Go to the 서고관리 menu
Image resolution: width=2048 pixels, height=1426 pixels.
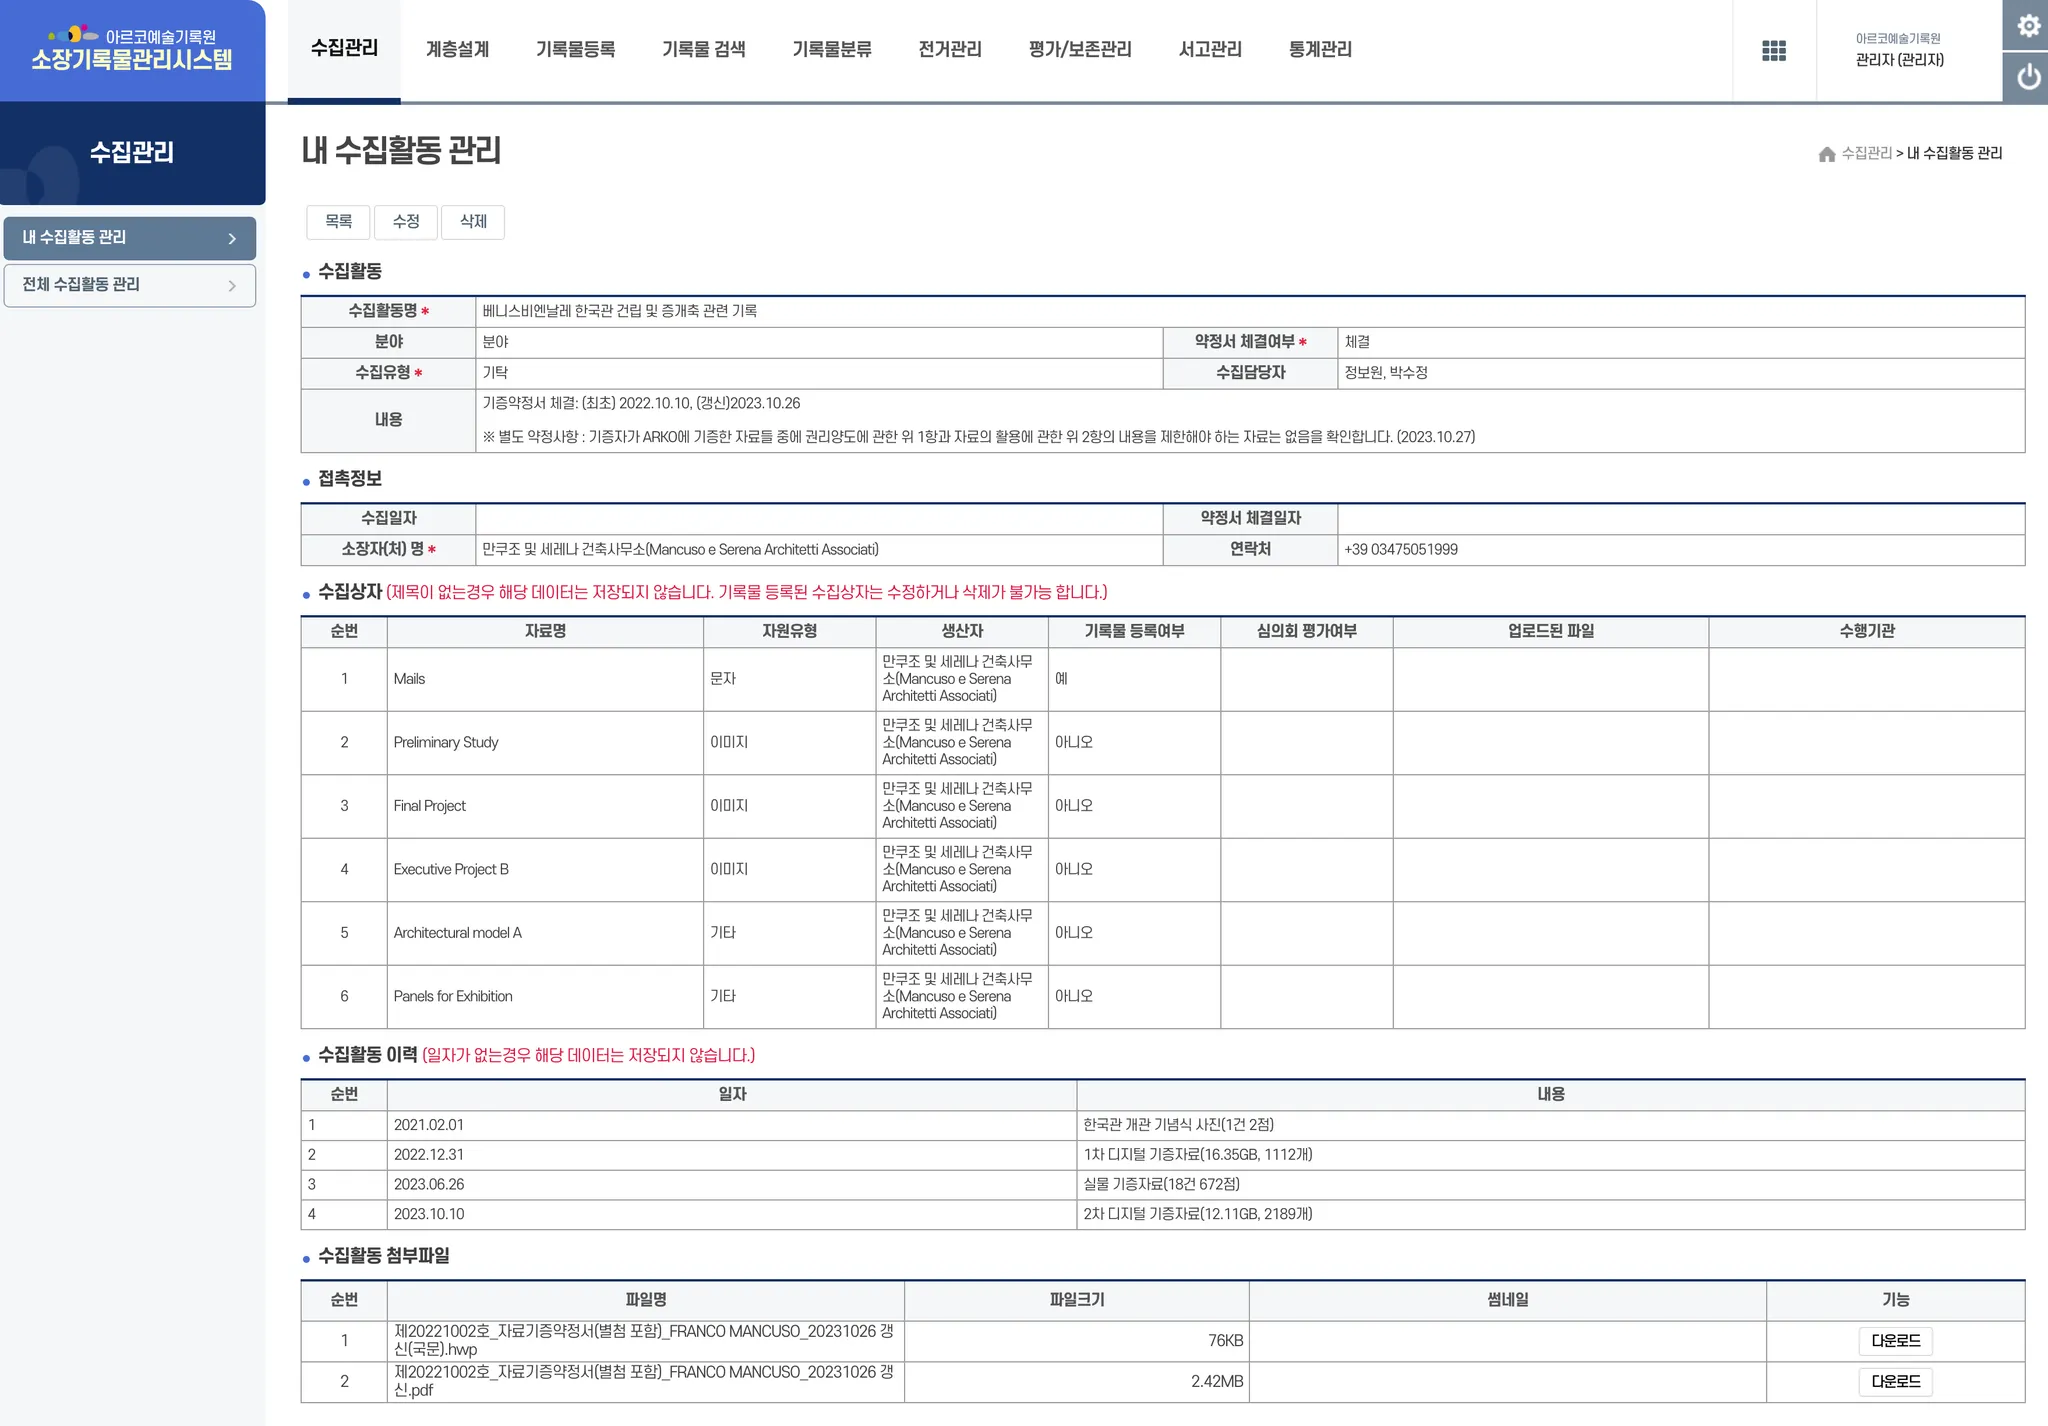tap(1209, 49)
